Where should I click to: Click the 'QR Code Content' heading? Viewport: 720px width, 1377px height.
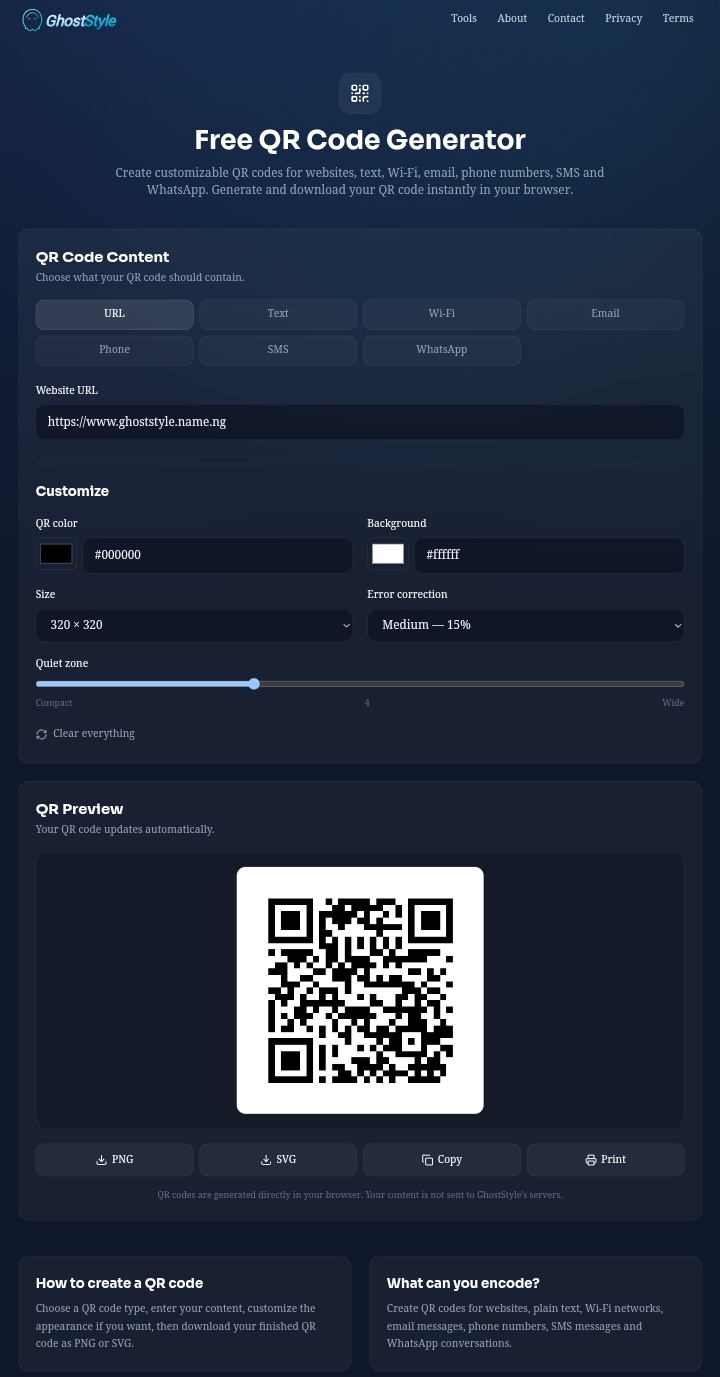(103, 257)
